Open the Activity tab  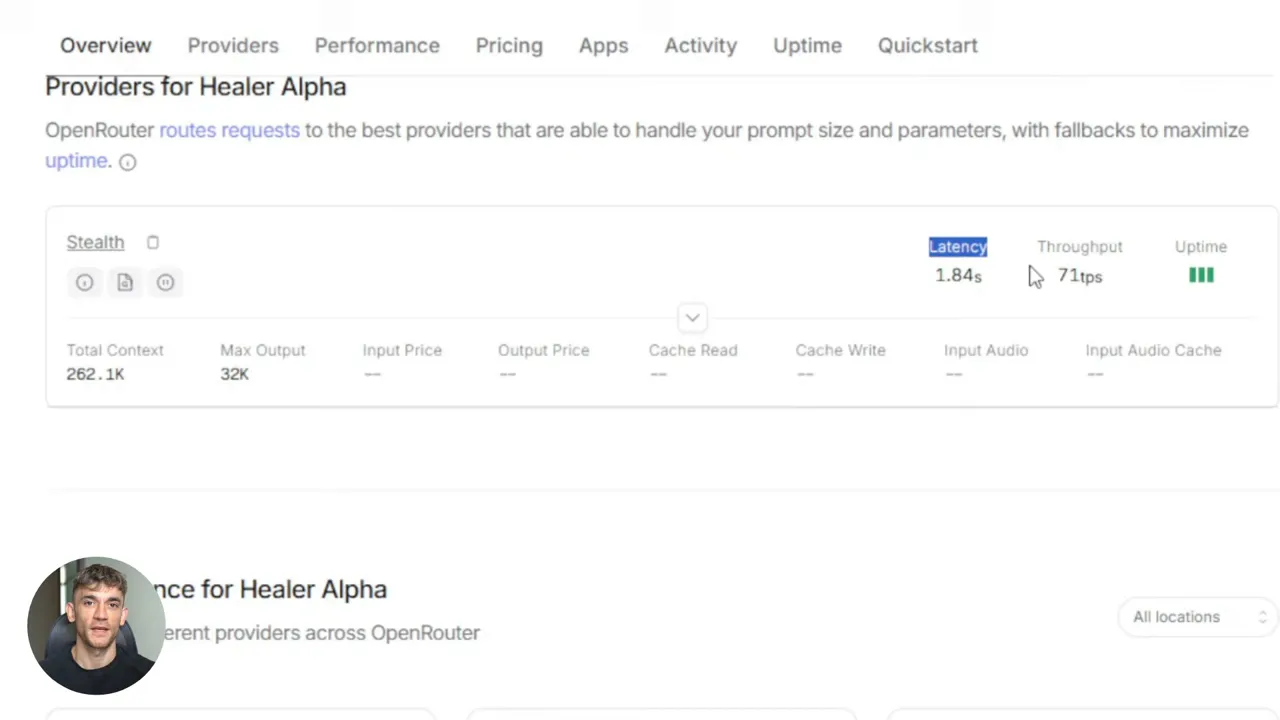(x=700, y=45)
